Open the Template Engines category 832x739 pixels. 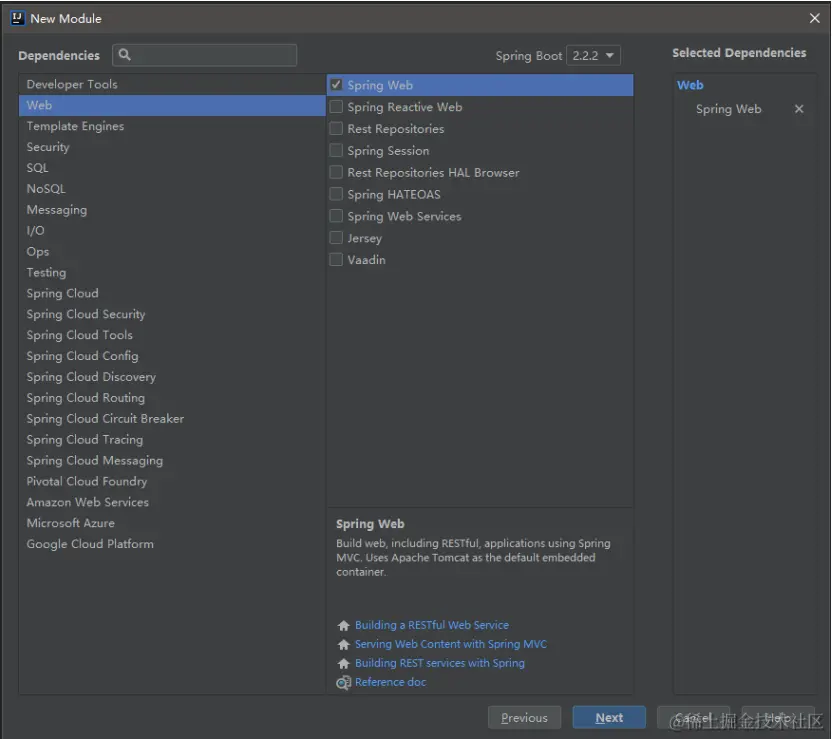(x=172, y=126)
